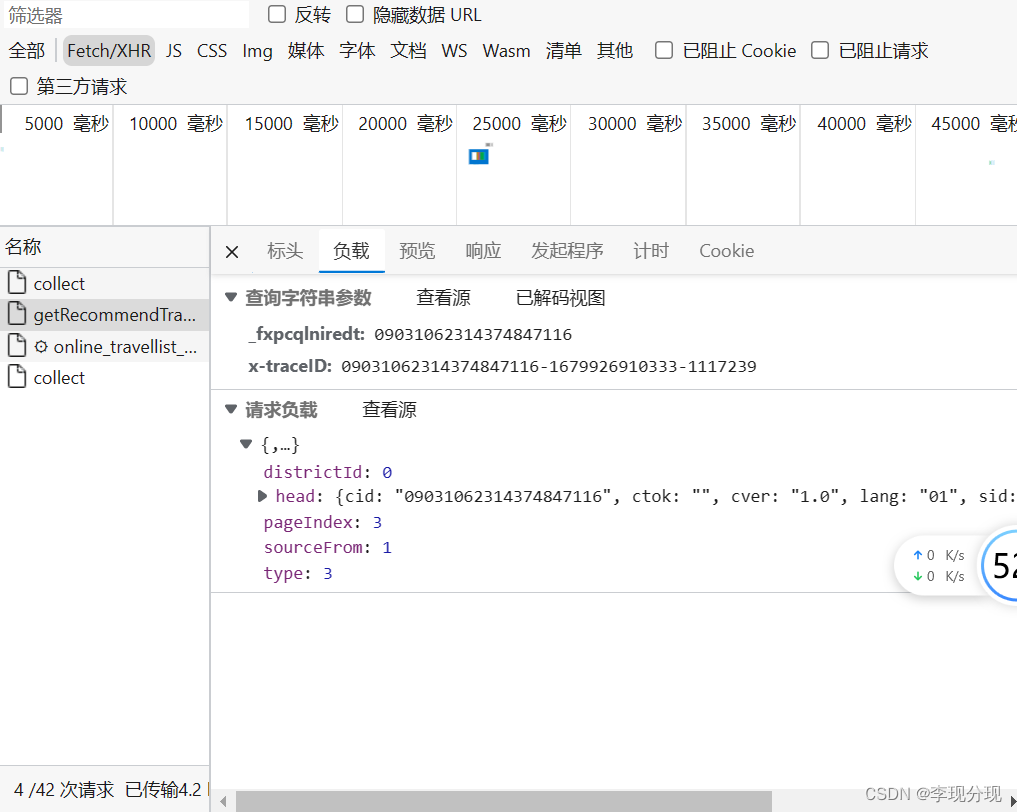Filter requests by 媒体
1017x812 pixels.
tap(306, 51)
